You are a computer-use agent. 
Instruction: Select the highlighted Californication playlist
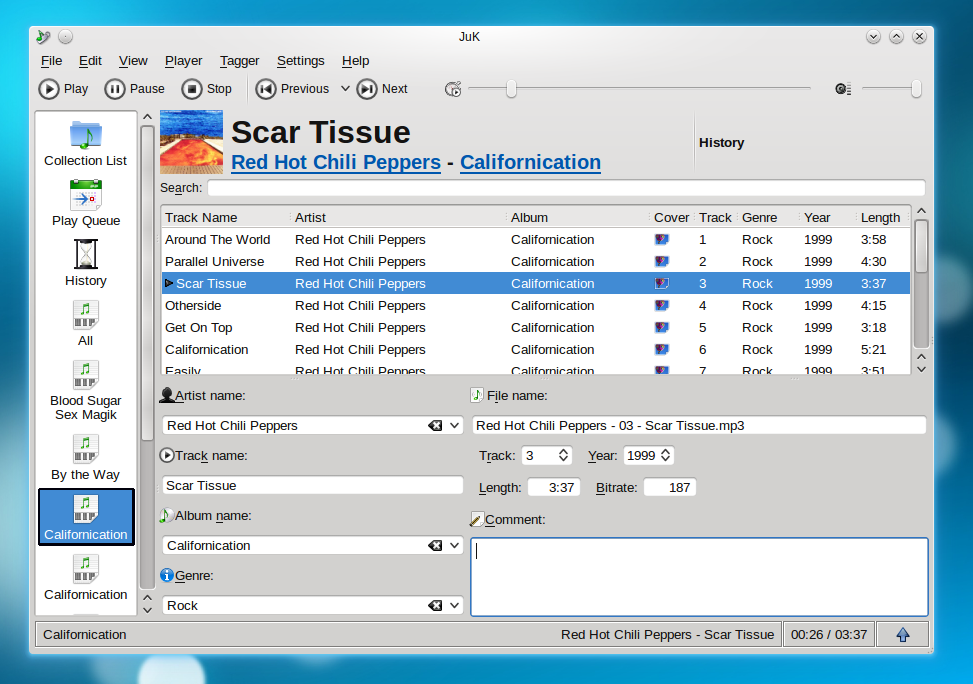pyautogui.click(x=86, y=517)
